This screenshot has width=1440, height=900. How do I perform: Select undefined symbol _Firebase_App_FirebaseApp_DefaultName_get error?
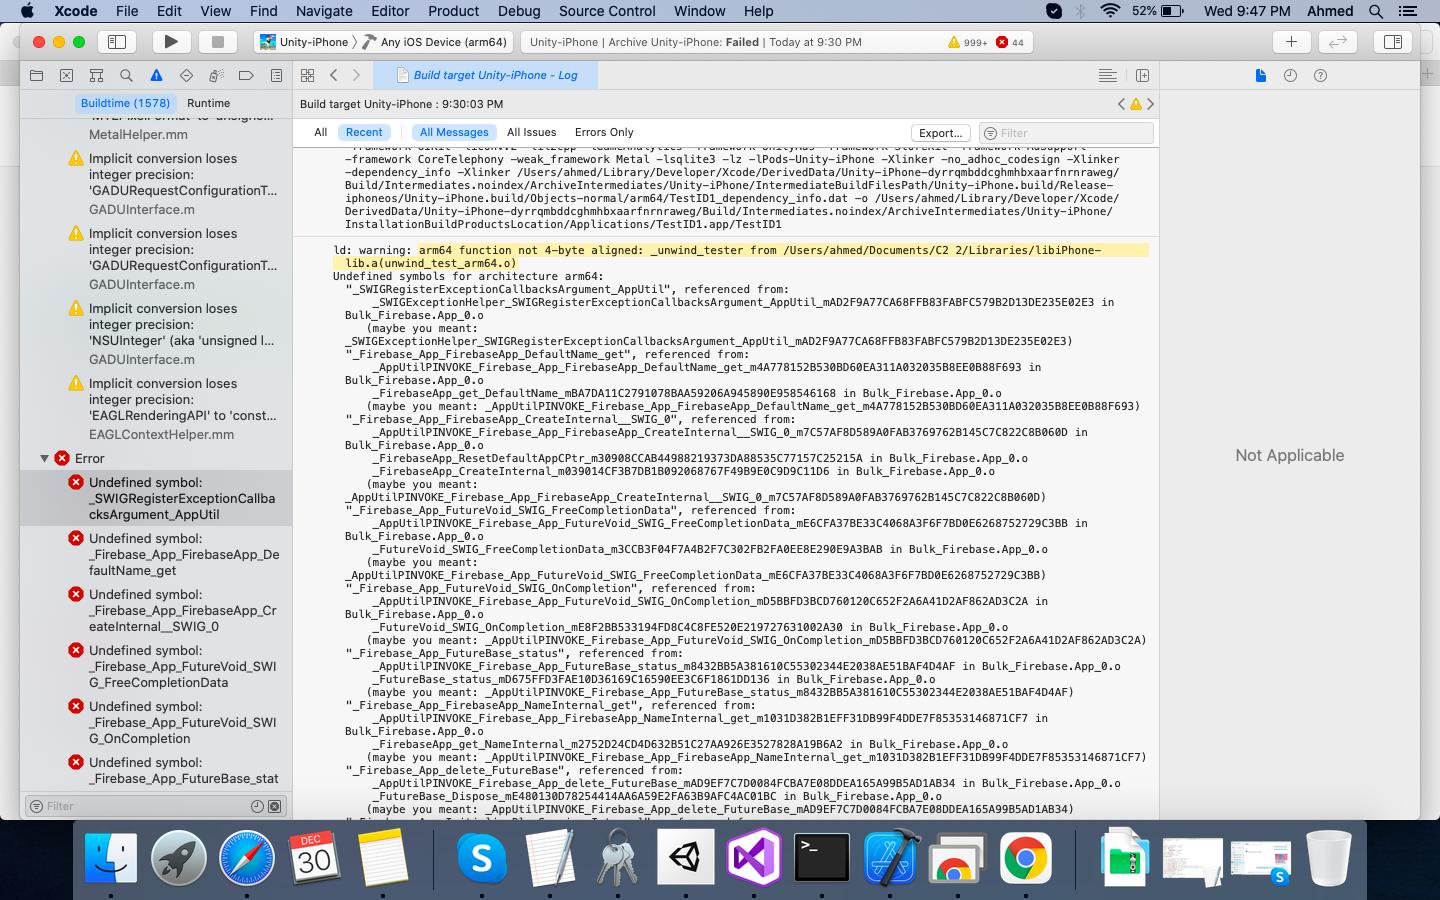[x=156, y=554]
